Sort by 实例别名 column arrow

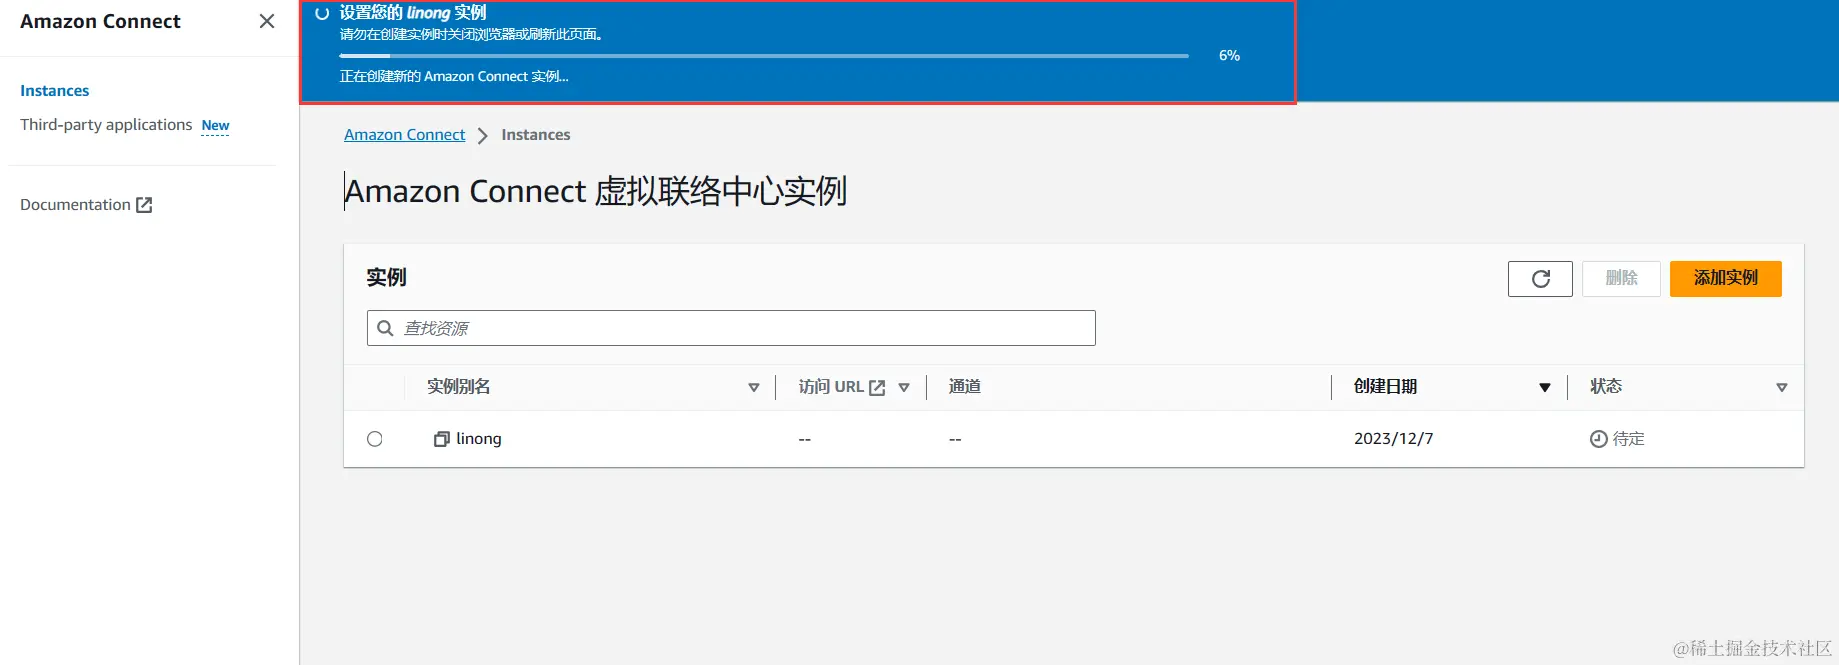pos(754,388)
